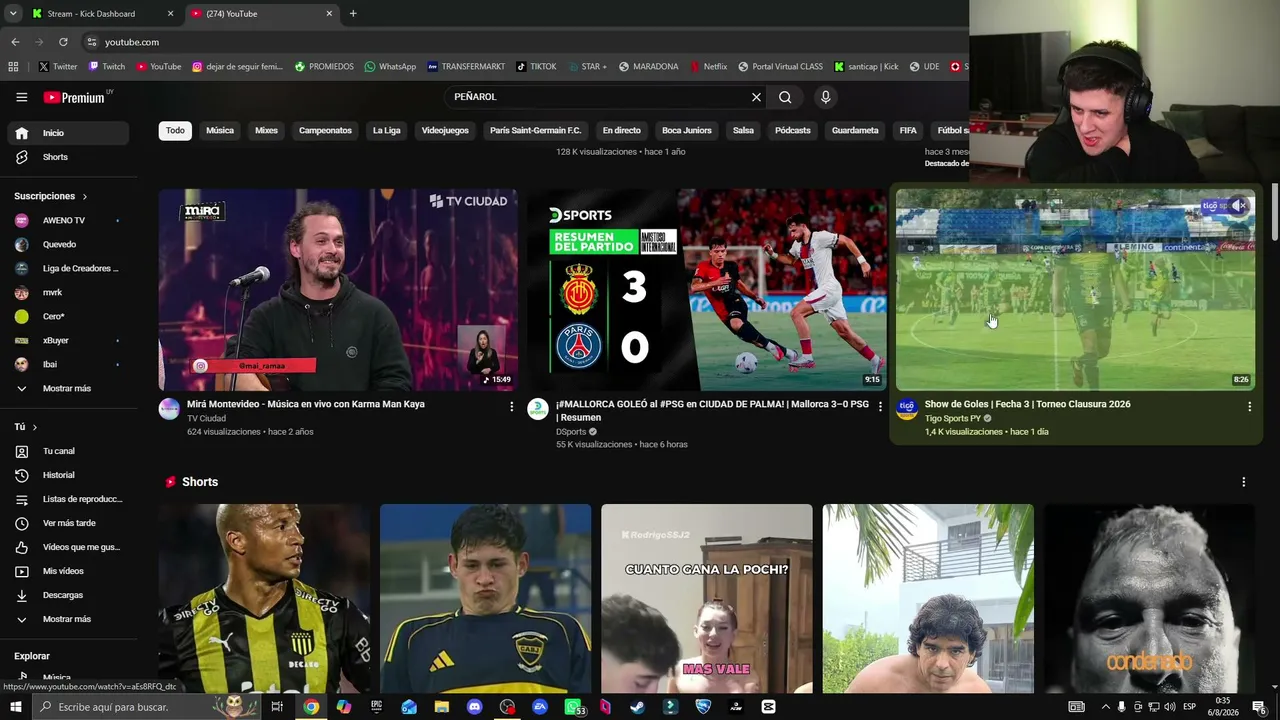
Task: Open the Netflix bookmark
Action: 709,67
